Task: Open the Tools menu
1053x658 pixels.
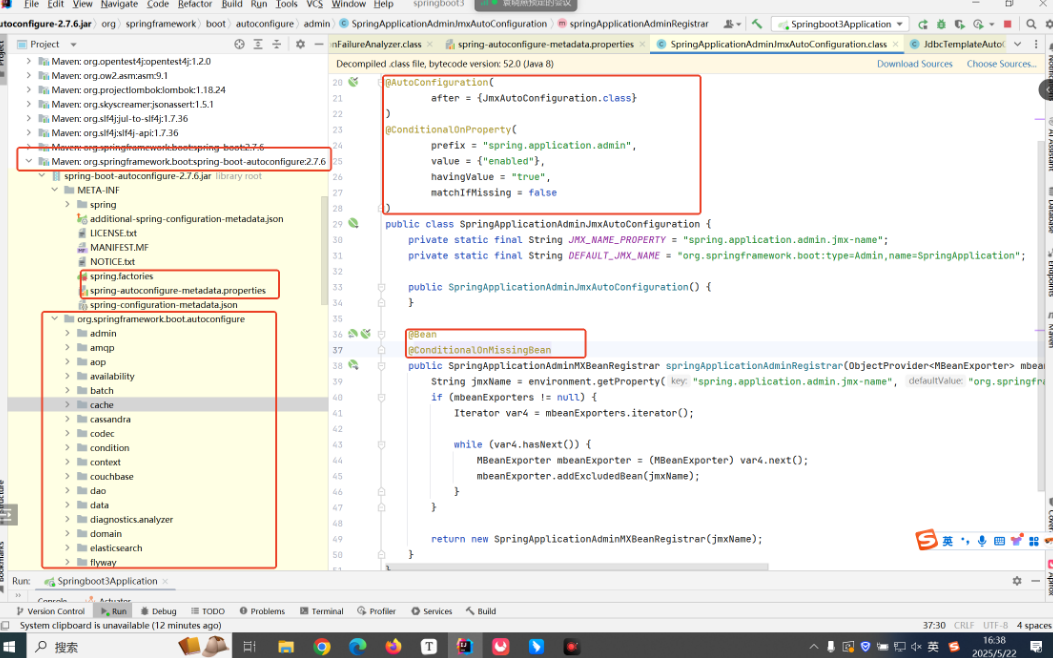Action: (x=286, y=4)
